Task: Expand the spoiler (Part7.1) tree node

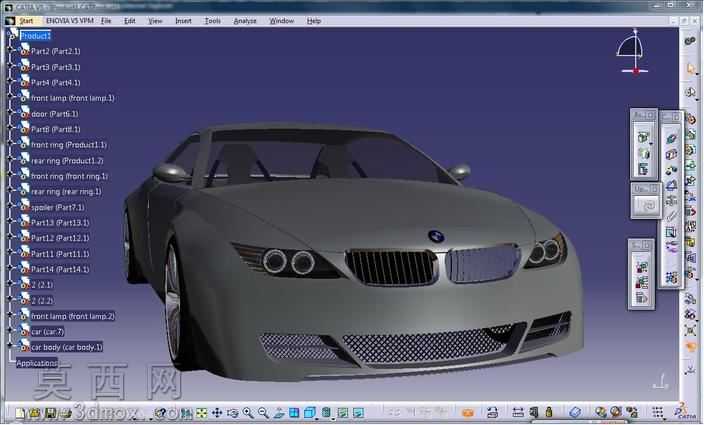Action: coord(11,206)
